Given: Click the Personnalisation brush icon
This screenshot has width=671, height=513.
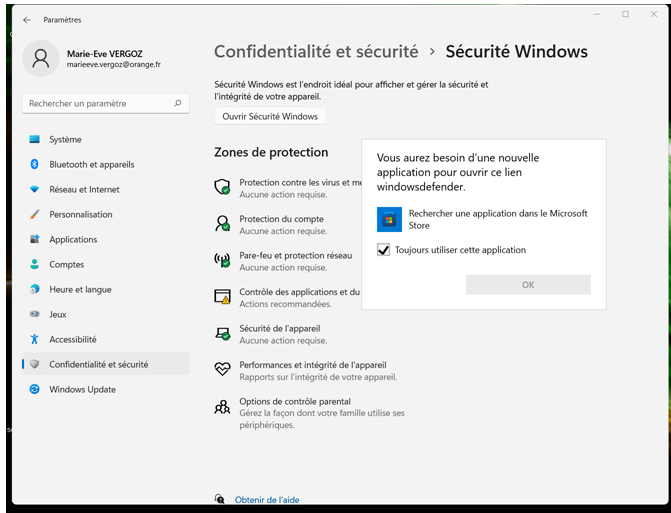Looking at the screenshot, I should [34, 214].
